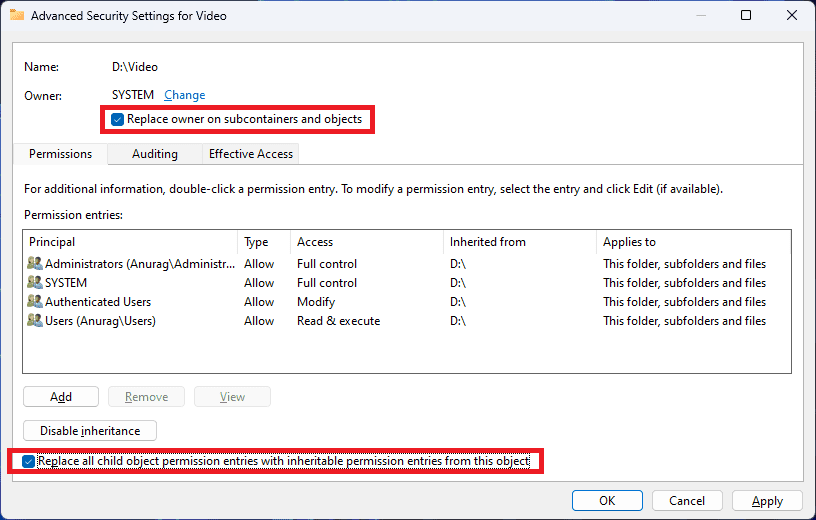The height and width of the screenshot is (520, 816).
Task: Open the Effective Access tab
Action: [x=250, y=154]
